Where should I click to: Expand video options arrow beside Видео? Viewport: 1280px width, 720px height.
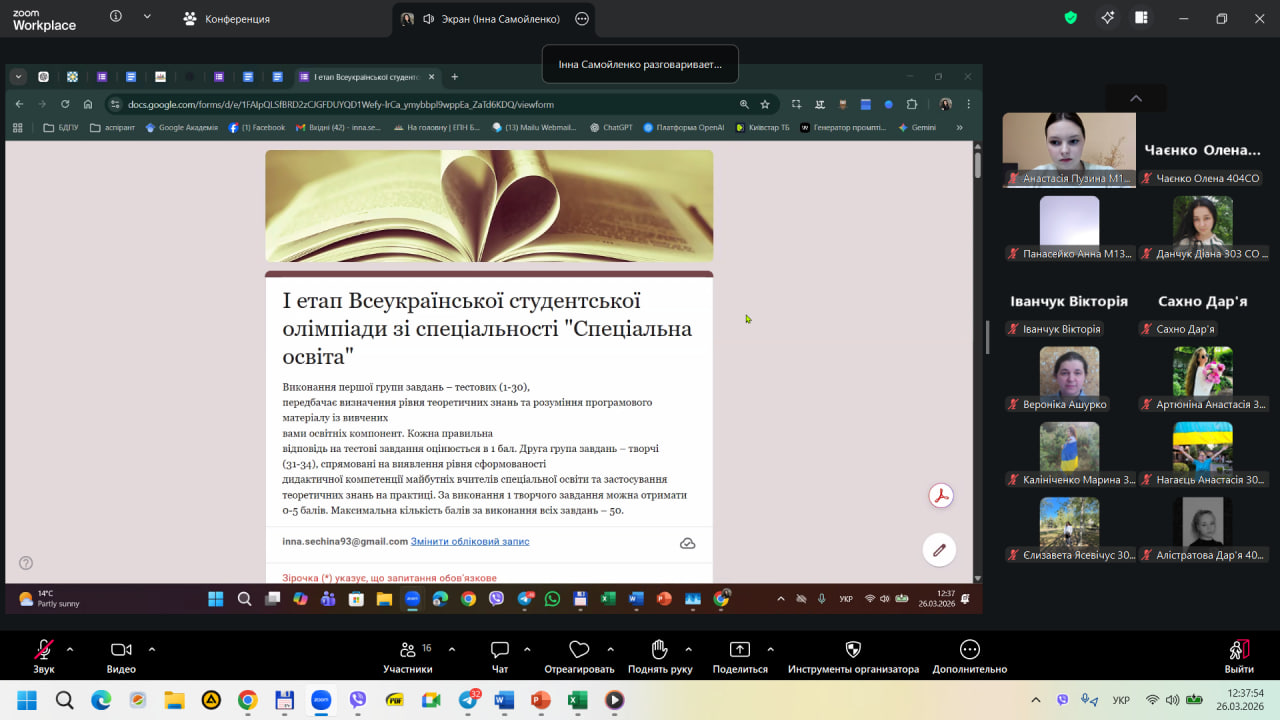click(x=152, y=649)
